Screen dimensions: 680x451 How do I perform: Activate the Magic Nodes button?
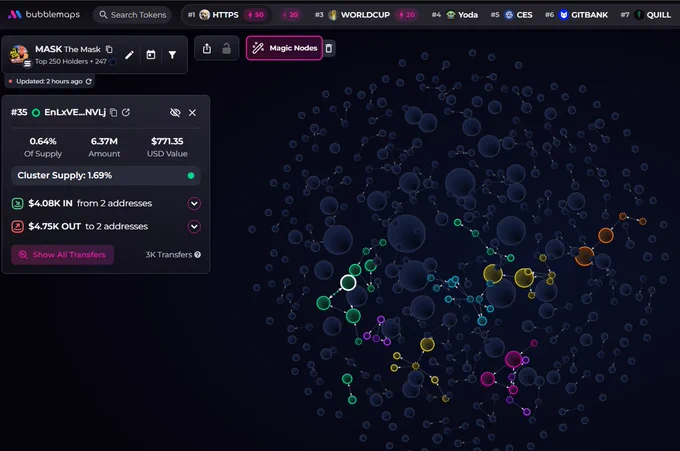point(284,48)
